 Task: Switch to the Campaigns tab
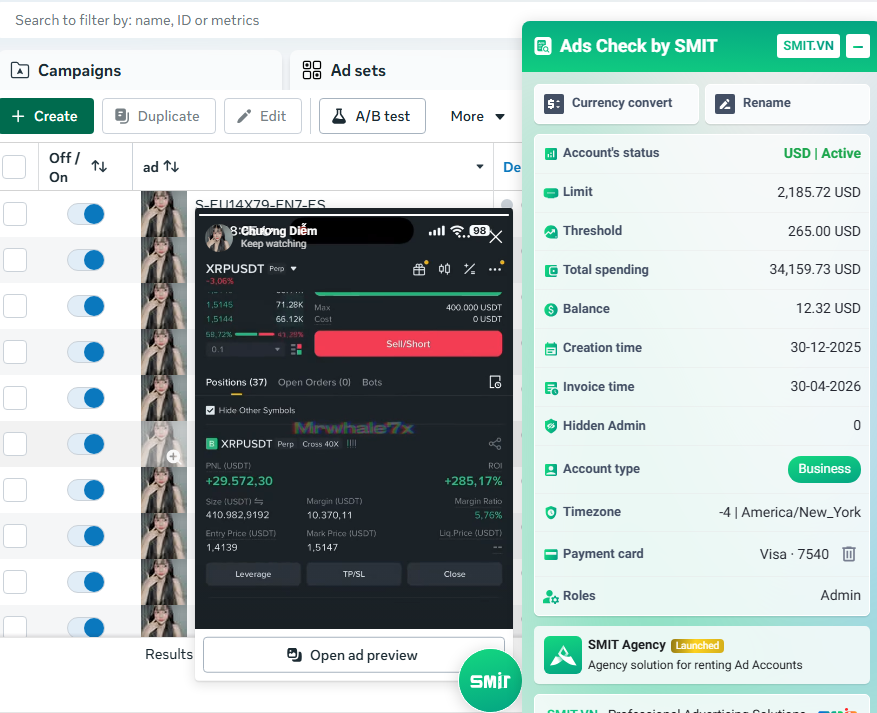pos(140,70)
